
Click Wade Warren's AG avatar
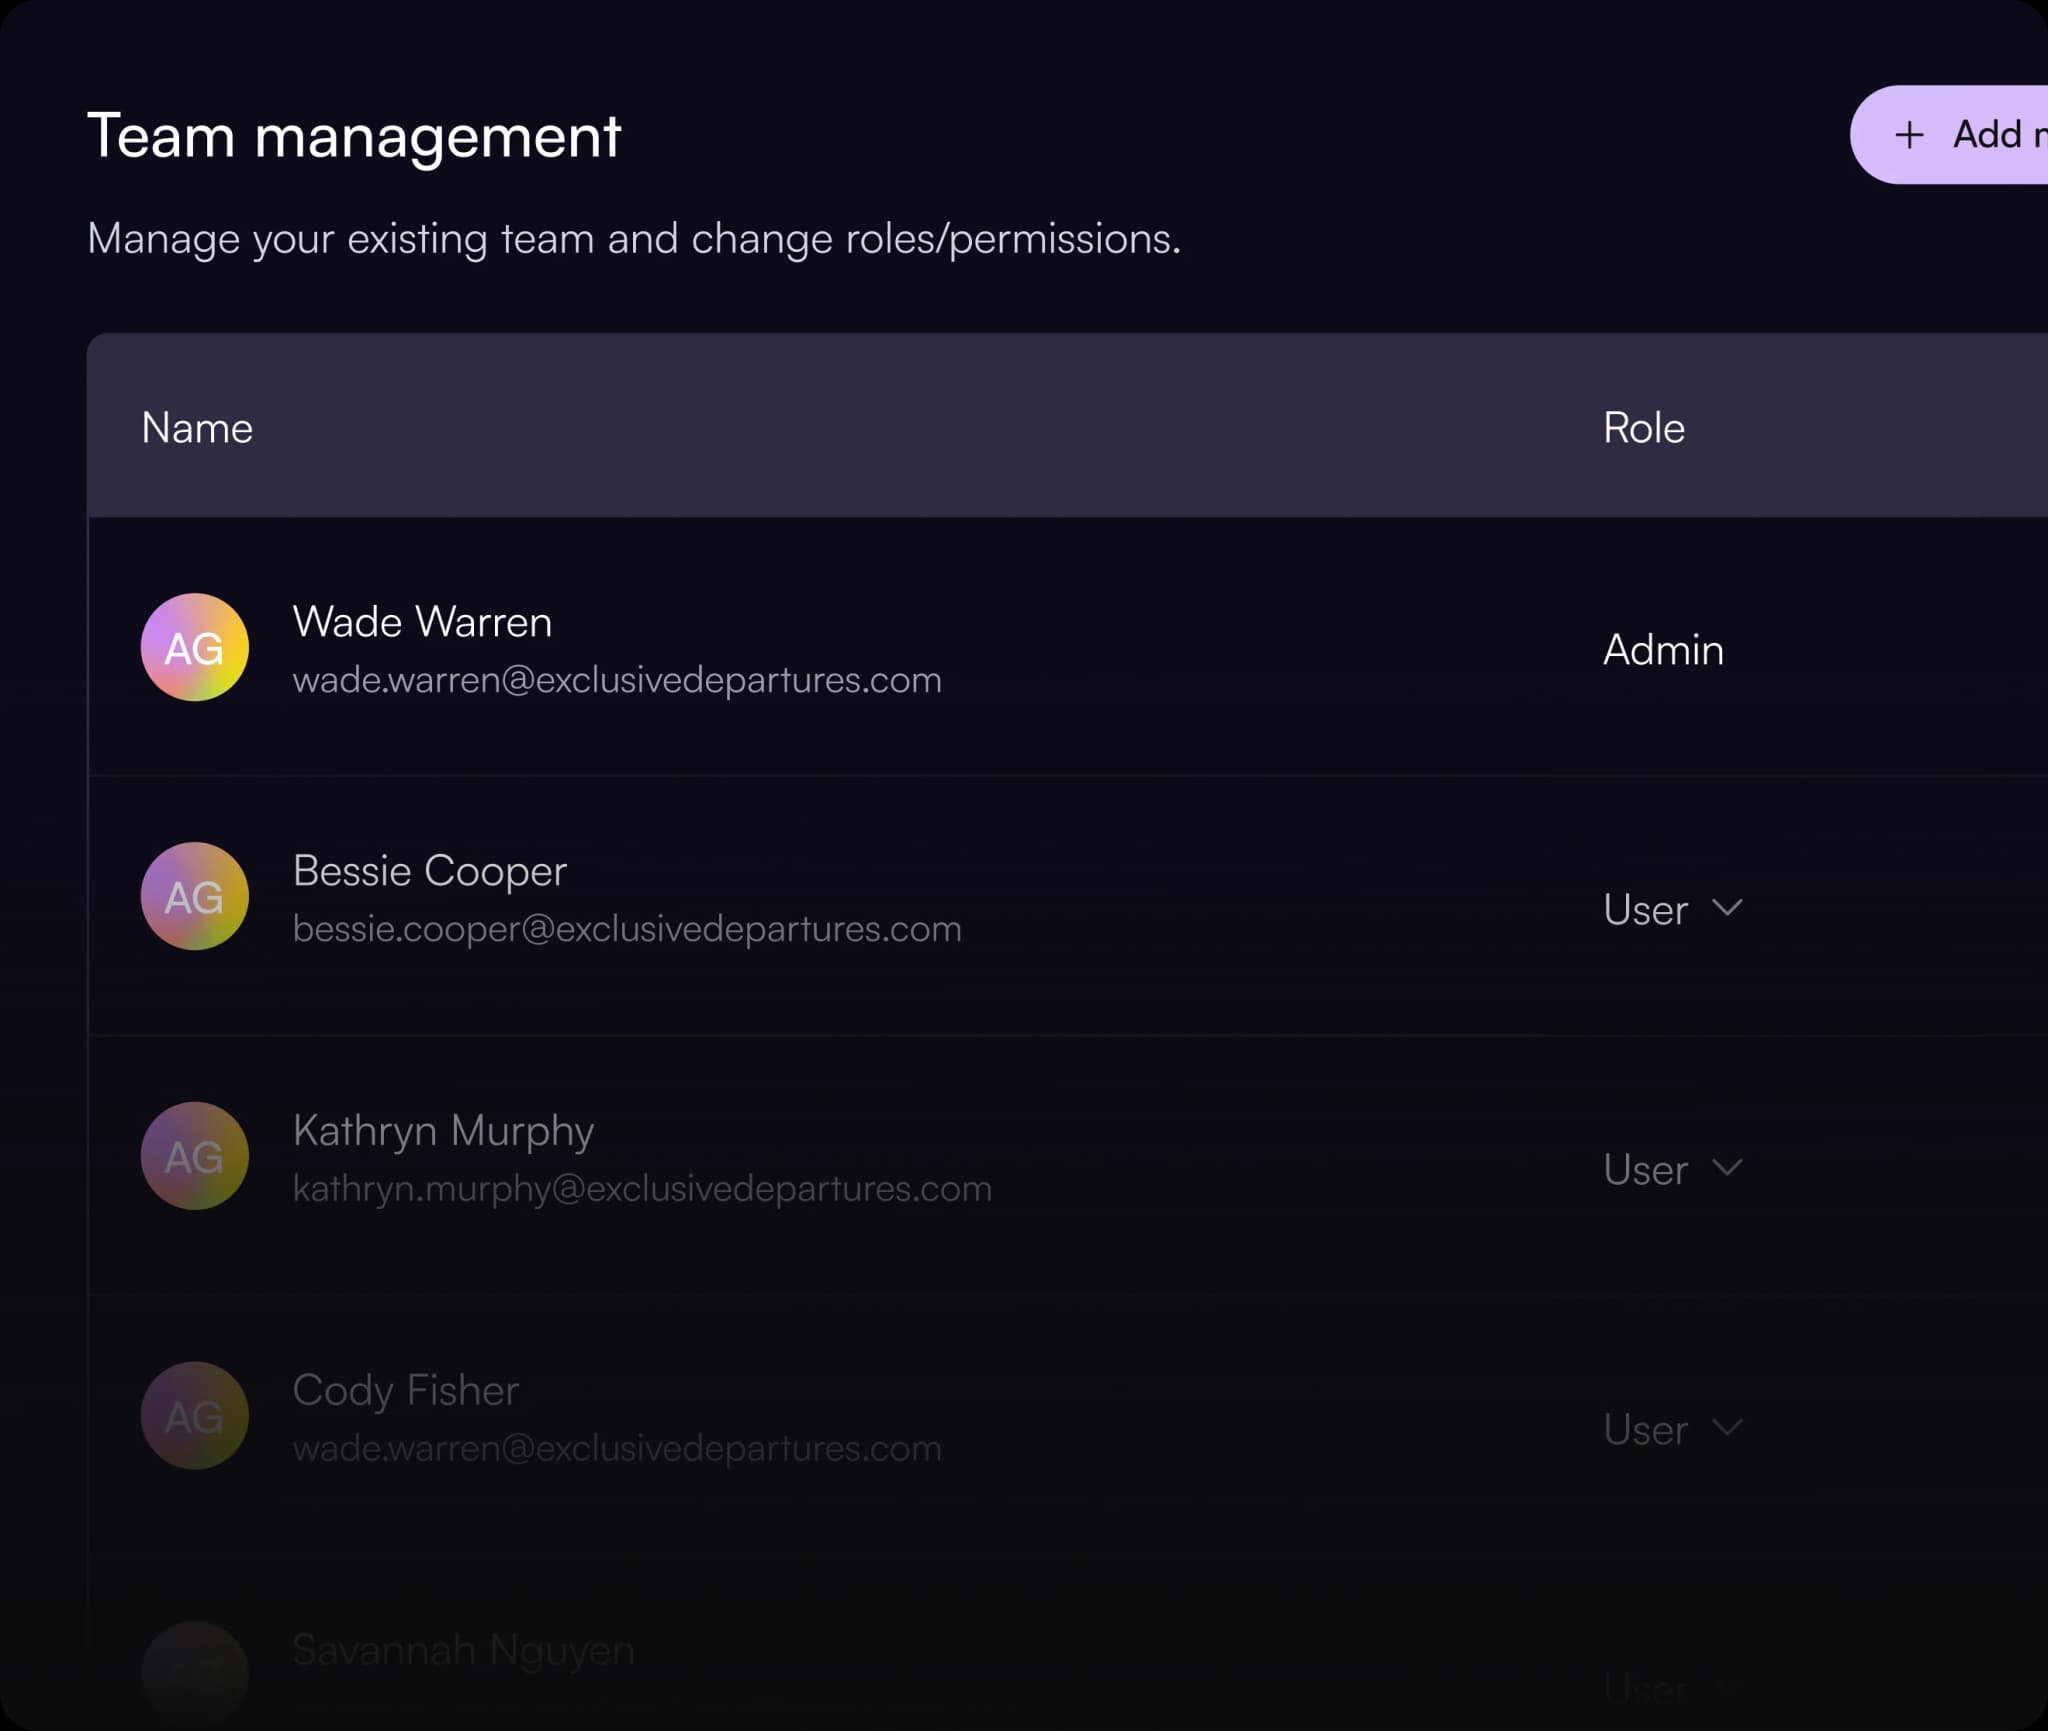click(194, 647)
